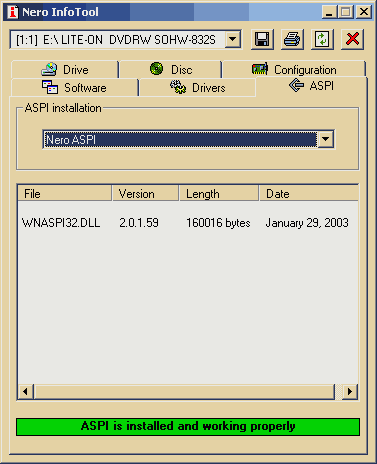377x464 pixels.
Task: Open the Software tab
Action: (x=75, y=88)
